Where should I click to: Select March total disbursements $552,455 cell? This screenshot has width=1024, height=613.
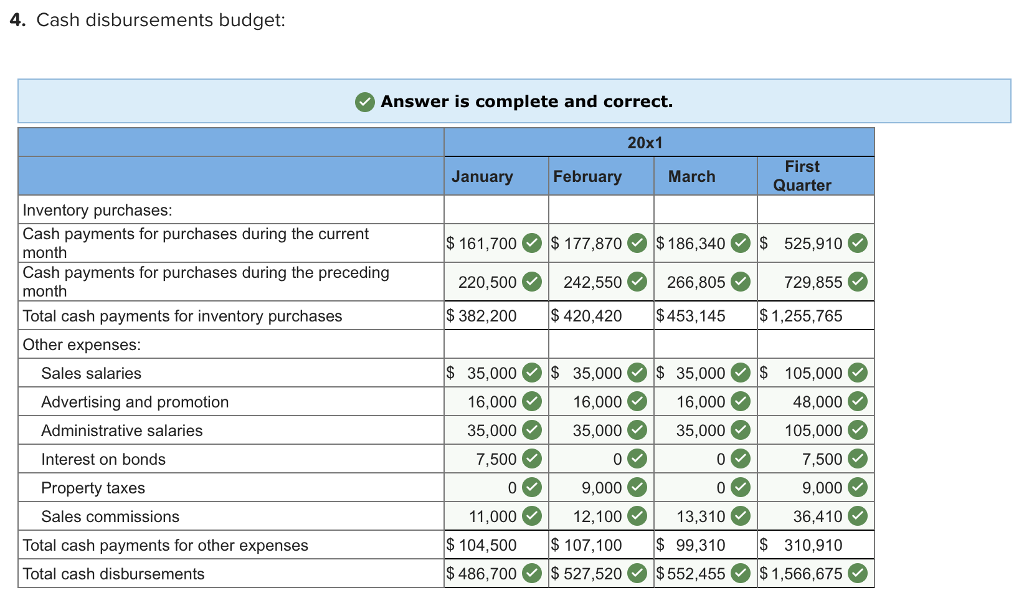[x=706, y=573]
